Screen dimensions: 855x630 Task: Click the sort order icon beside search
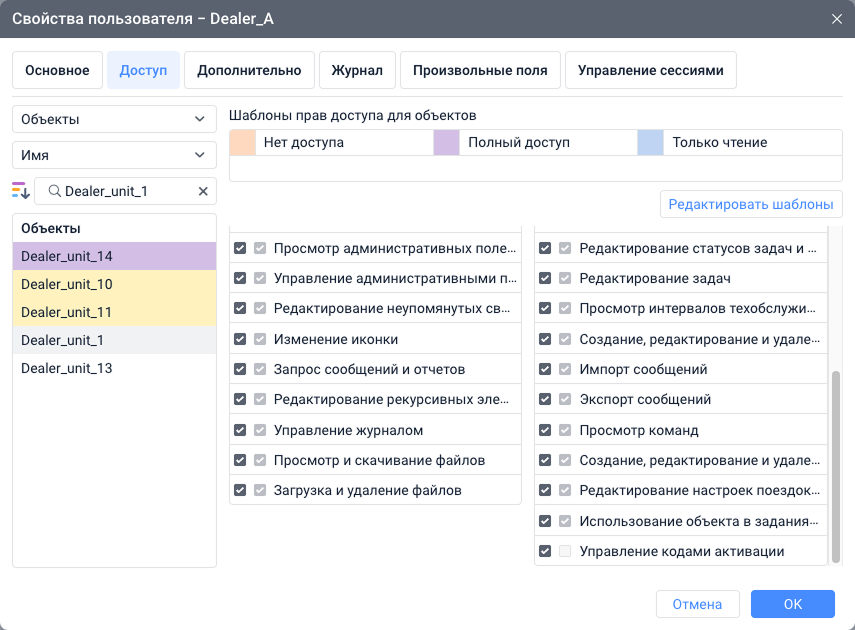(x=21, y=191)
